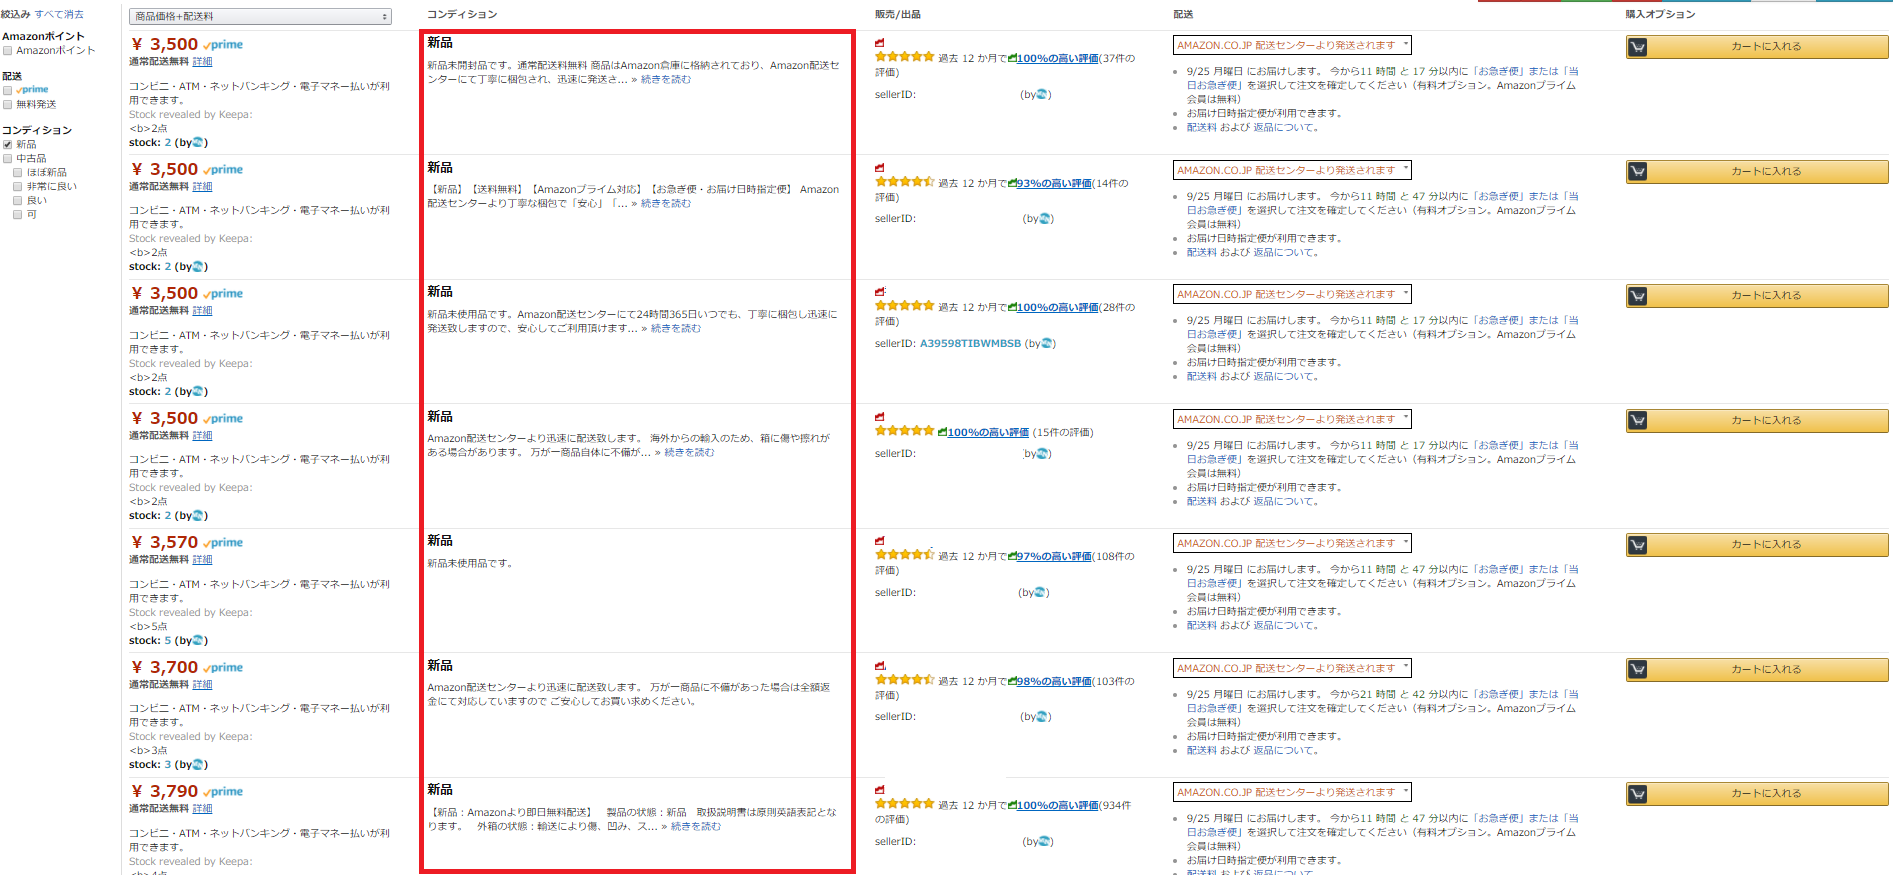Add the 37-review seller's offer to cart

point(1757,46)
